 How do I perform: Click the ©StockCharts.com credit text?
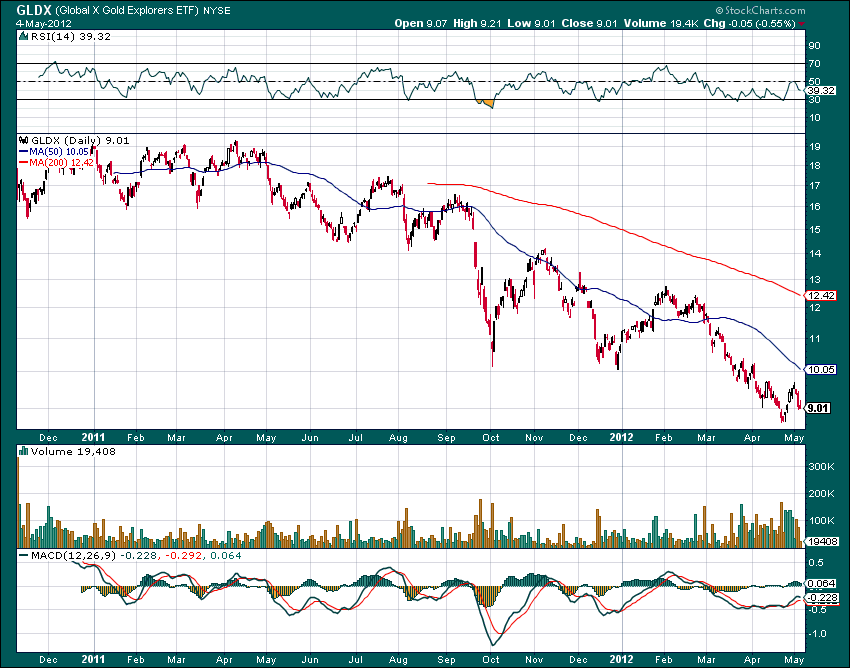tap(760, 10)
